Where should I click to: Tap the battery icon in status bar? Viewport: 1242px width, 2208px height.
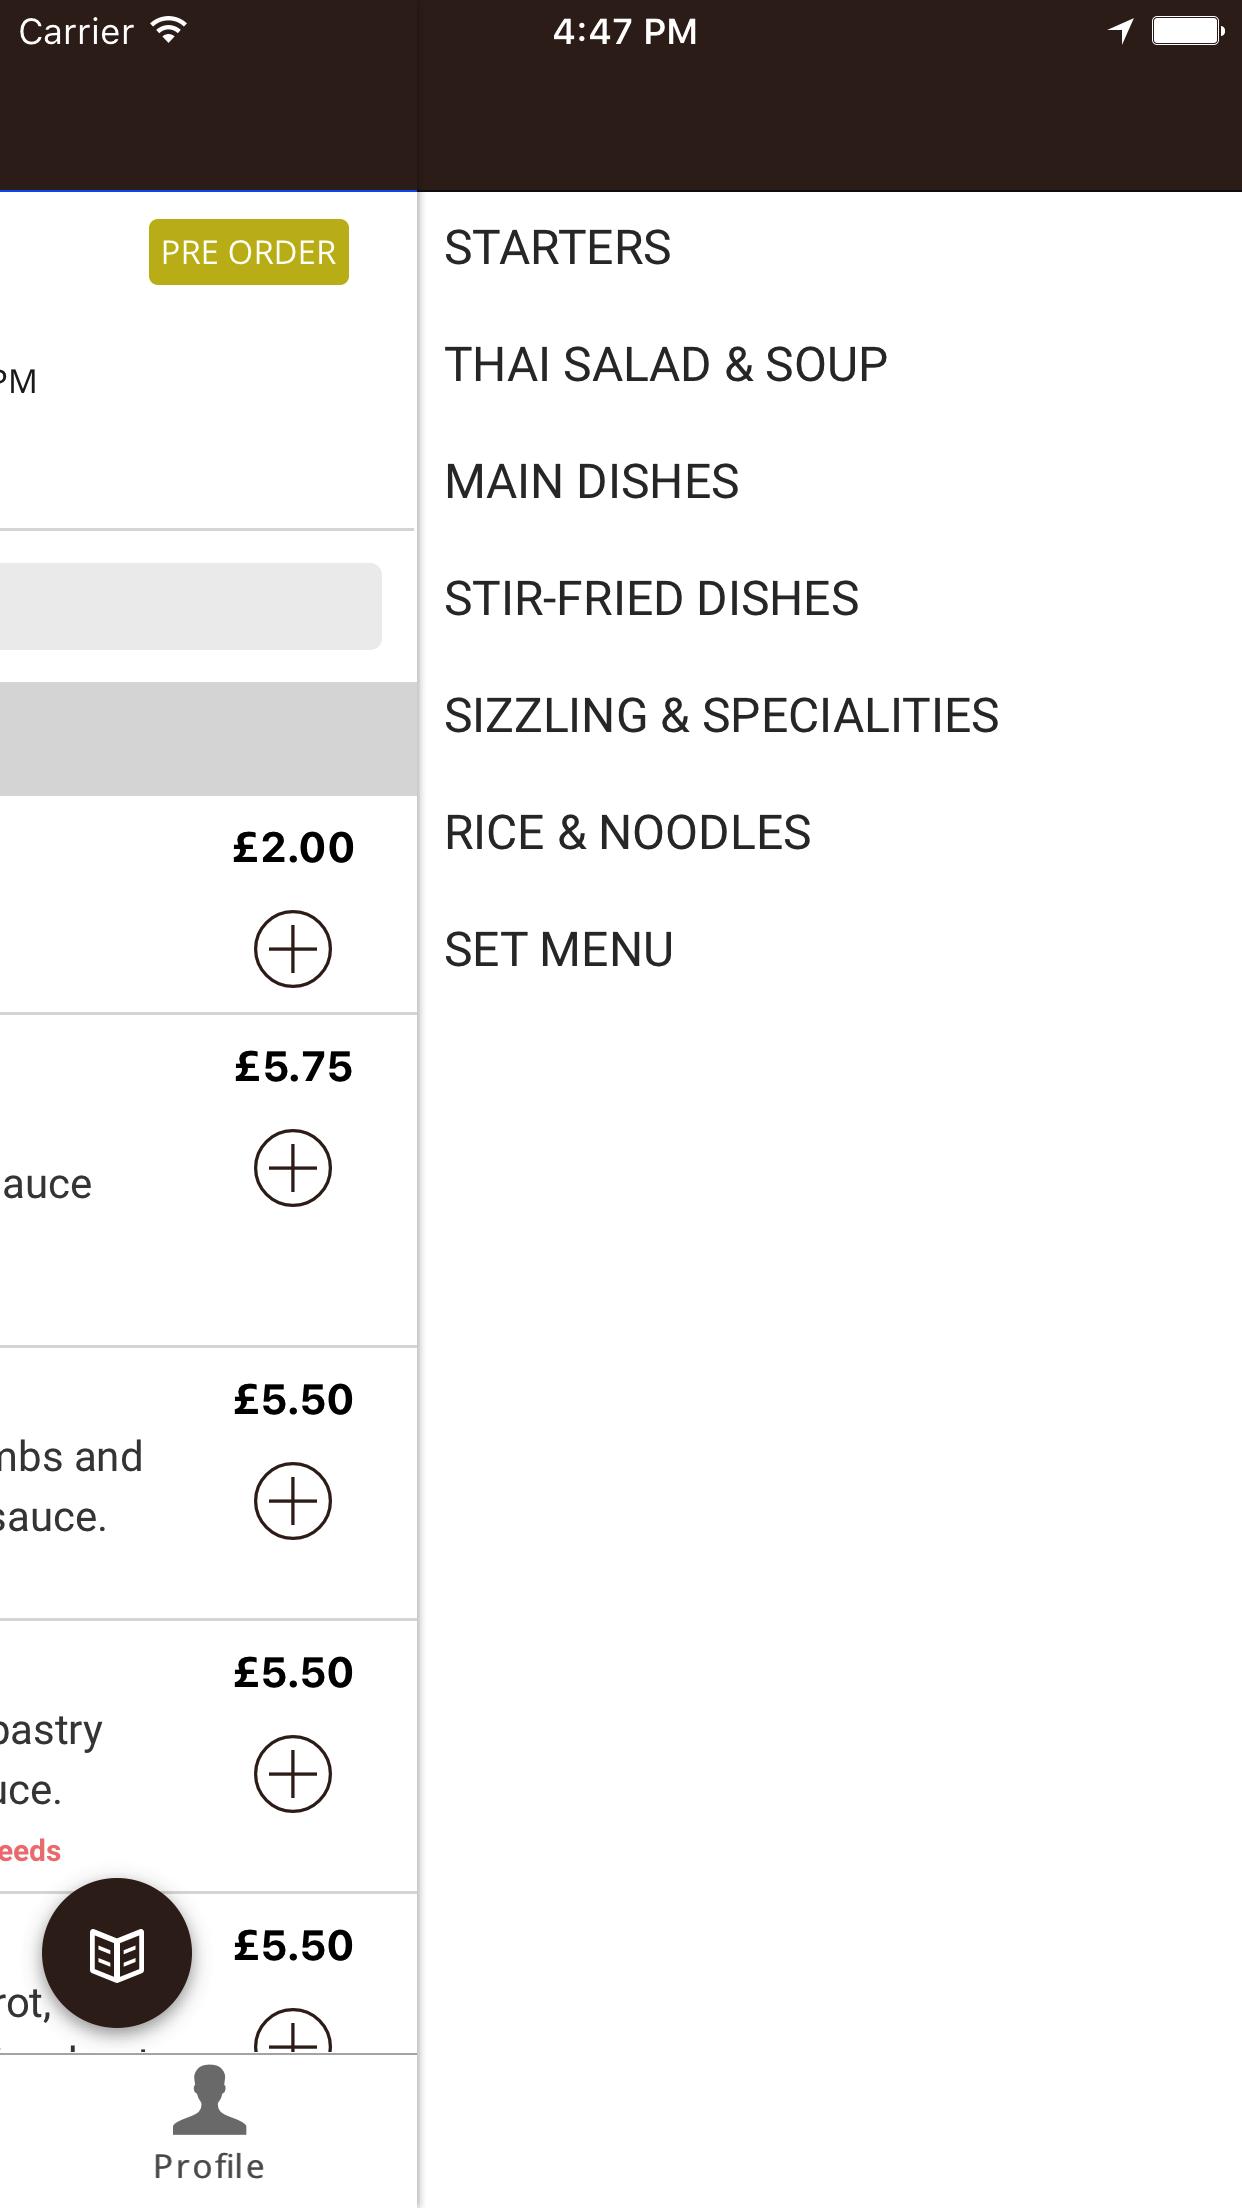1188,31
